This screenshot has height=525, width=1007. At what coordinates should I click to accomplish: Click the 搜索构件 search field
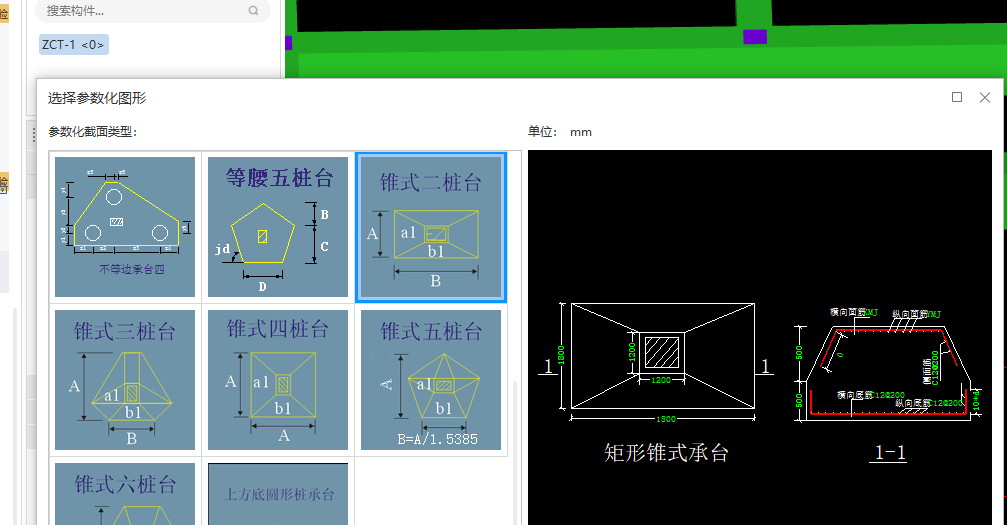[x=153, y=11]
